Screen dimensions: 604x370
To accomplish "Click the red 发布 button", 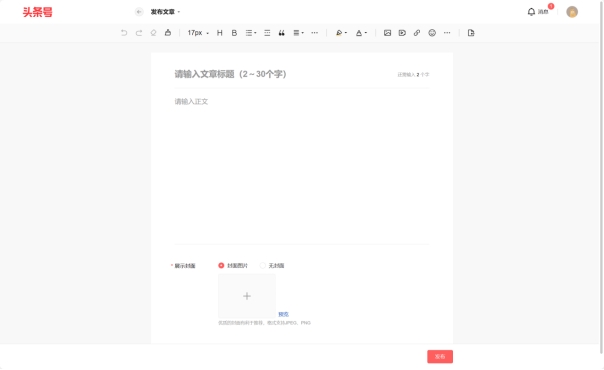I will [440, 357].
